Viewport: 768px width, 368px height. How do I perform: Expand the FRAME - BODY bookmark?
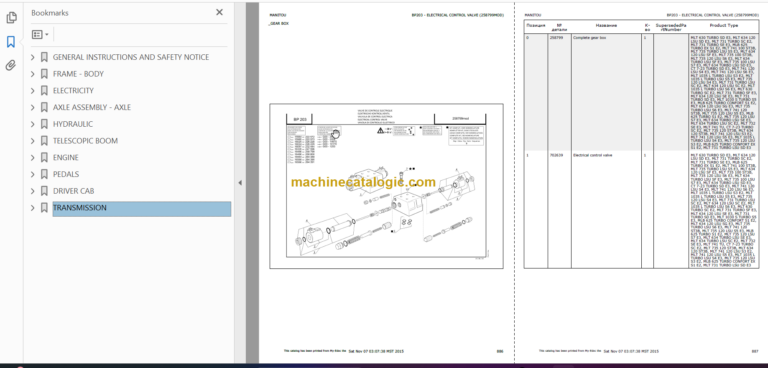point(33,74)
